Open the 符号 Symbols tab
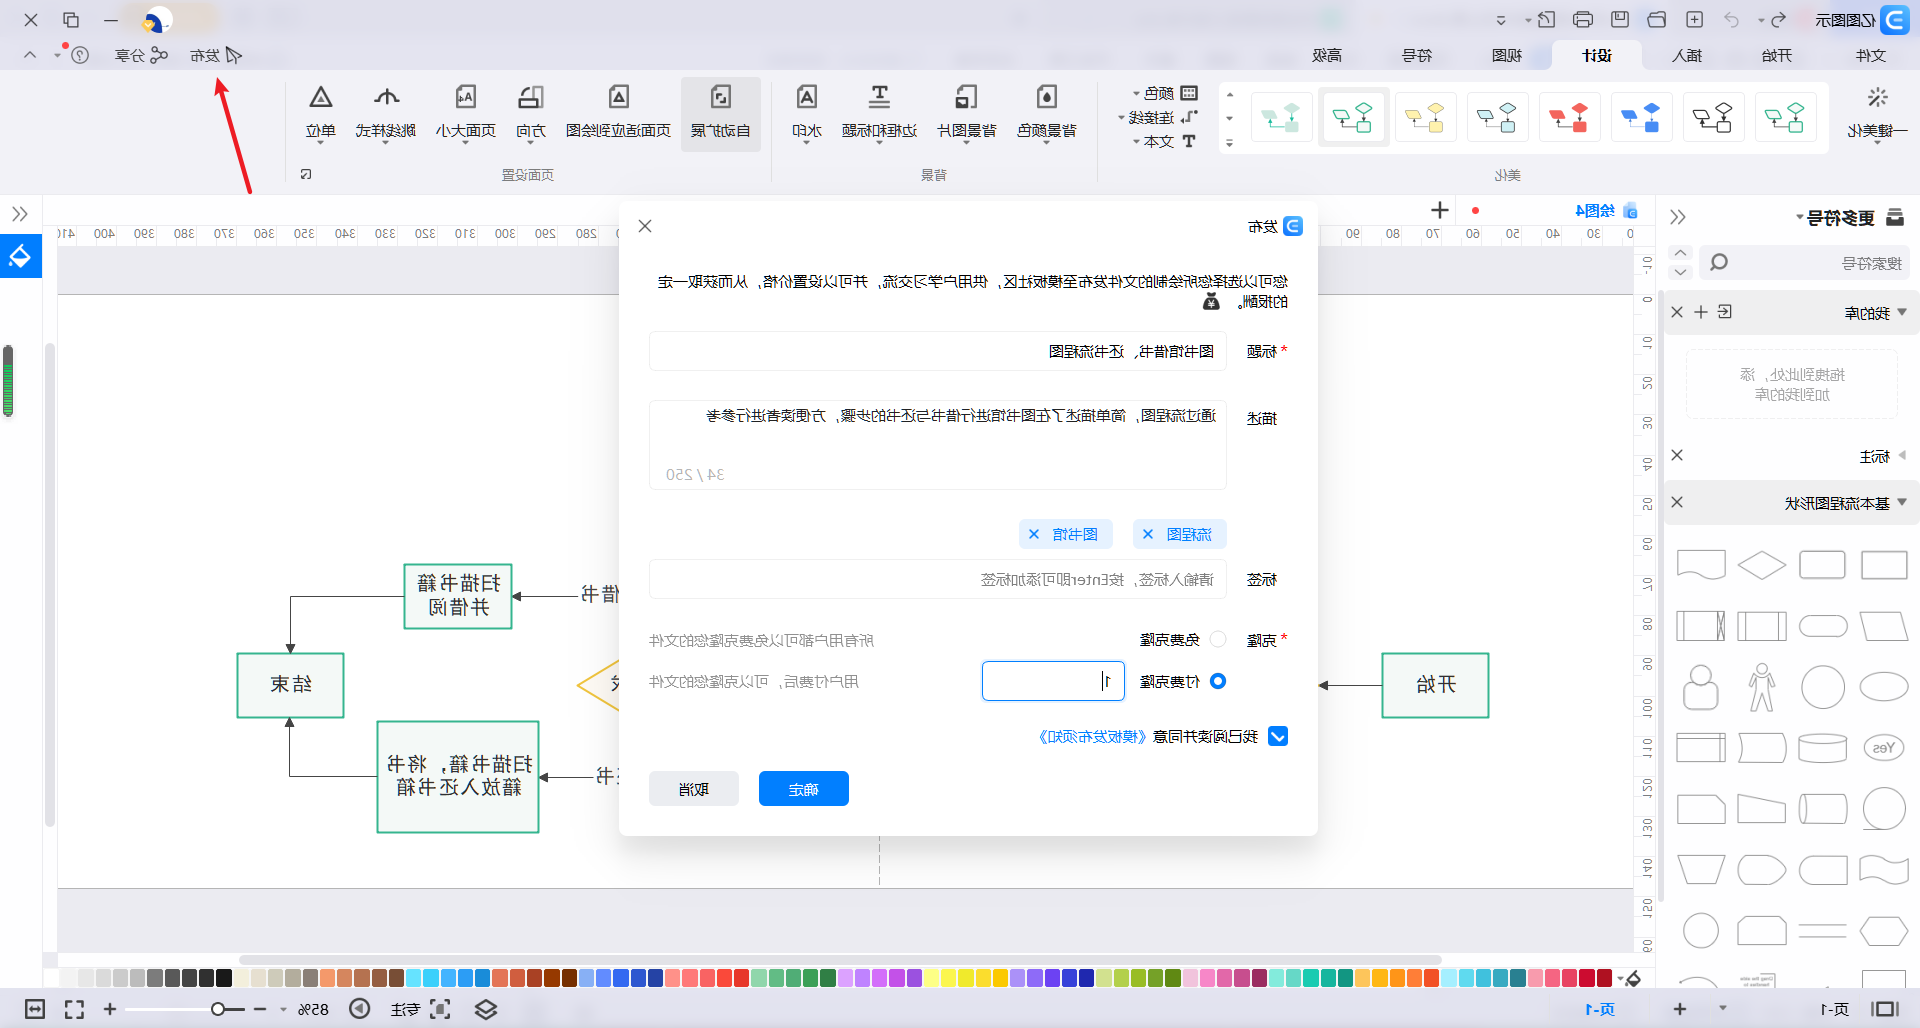 [1417, 55]
